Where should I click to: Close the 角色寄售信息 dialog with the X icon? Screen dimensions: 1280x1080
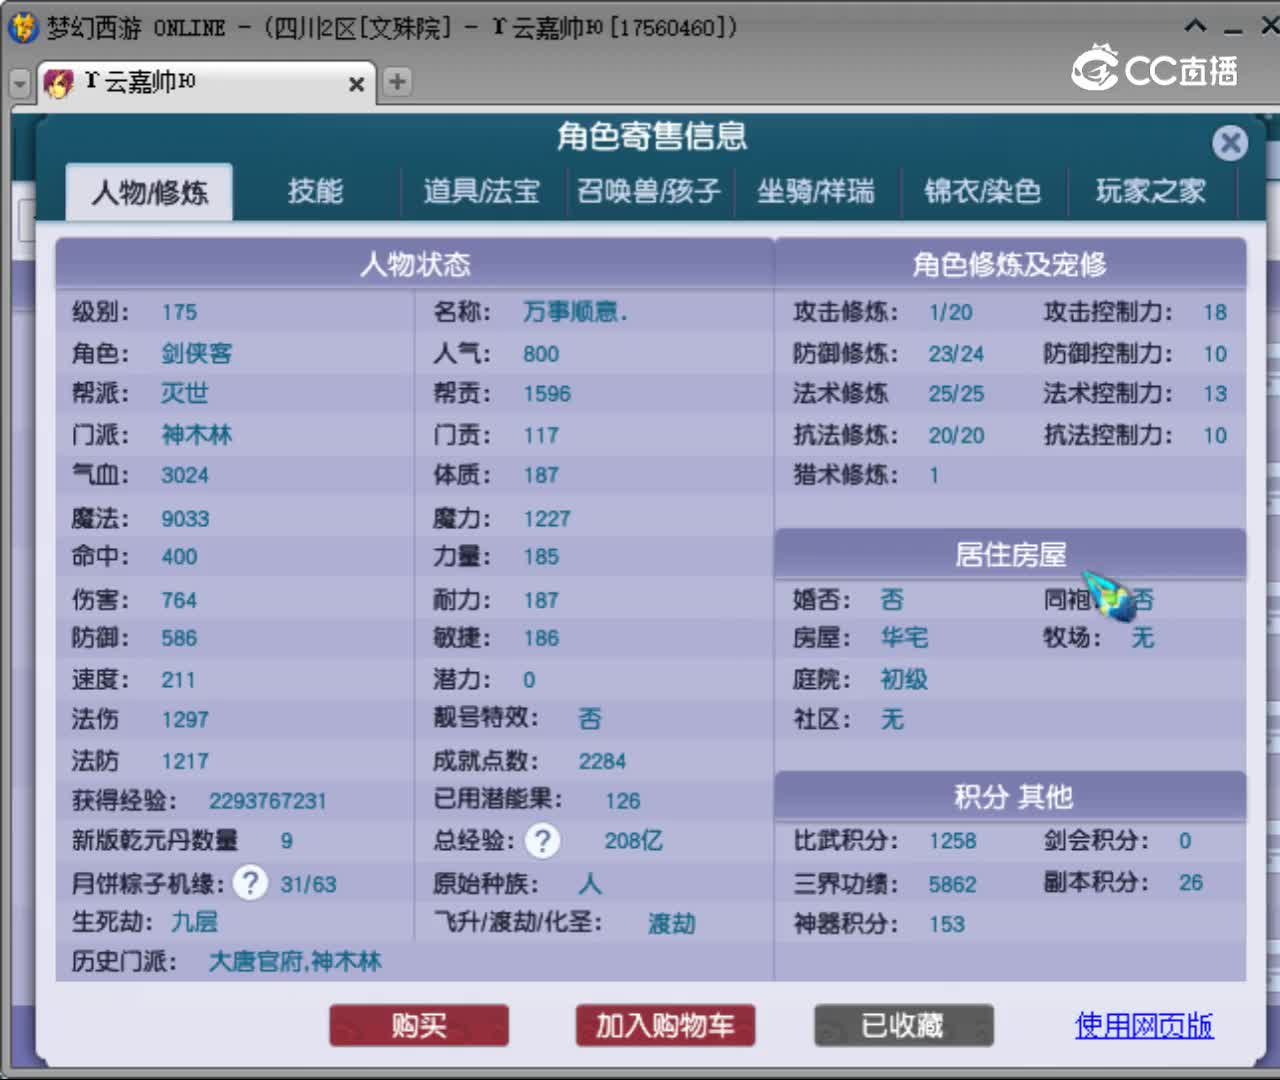[x=1230, y=143]
